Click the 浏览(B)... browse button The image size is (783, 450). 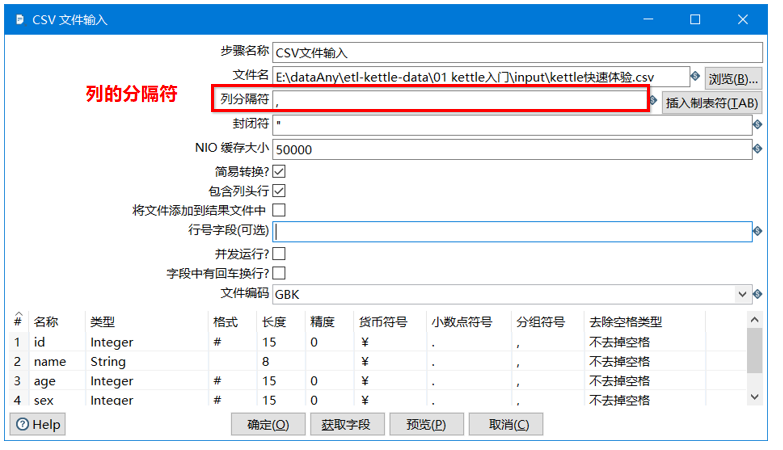coord(733,78)
